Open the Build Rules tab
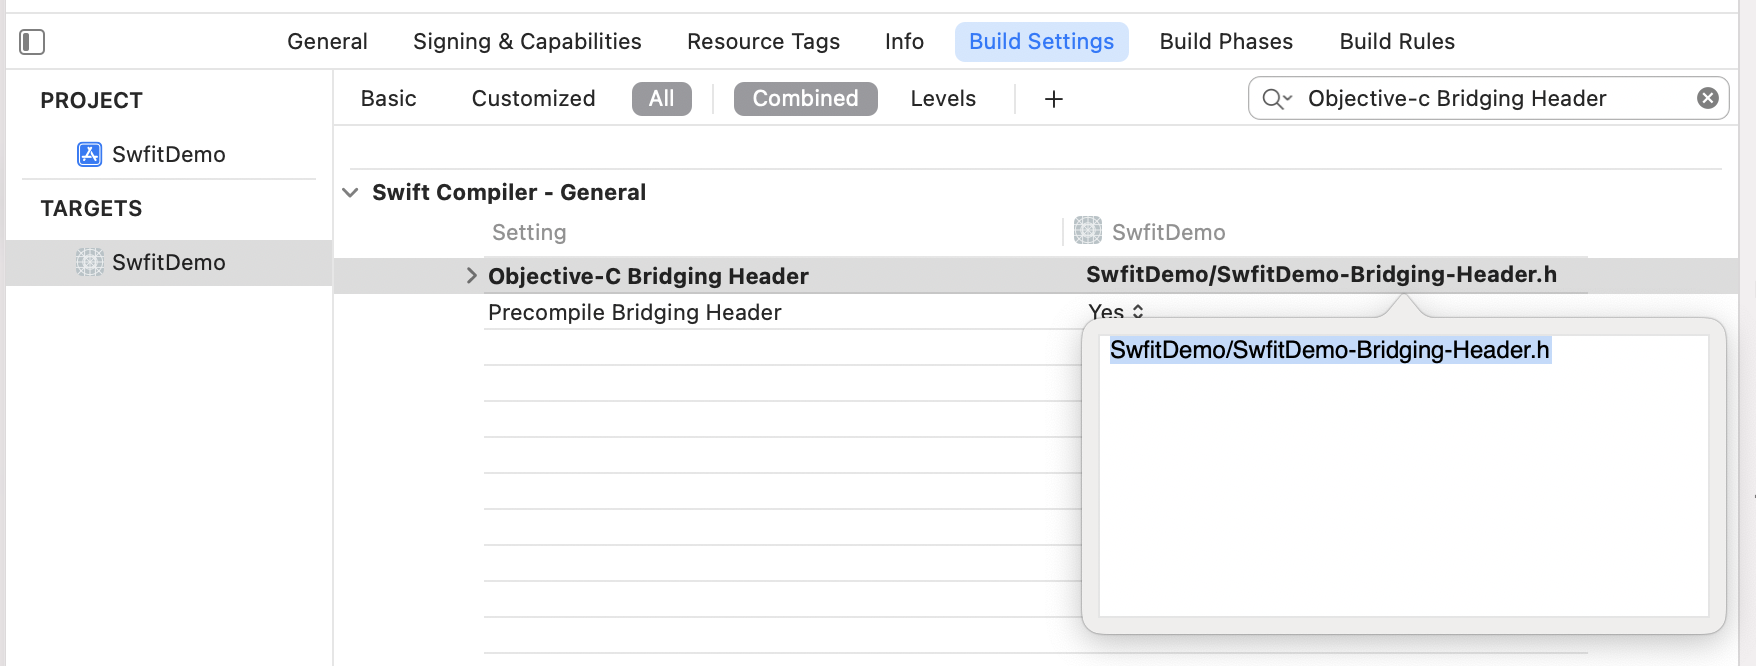Screen dimensions: 1756x666 [1397, 42]
